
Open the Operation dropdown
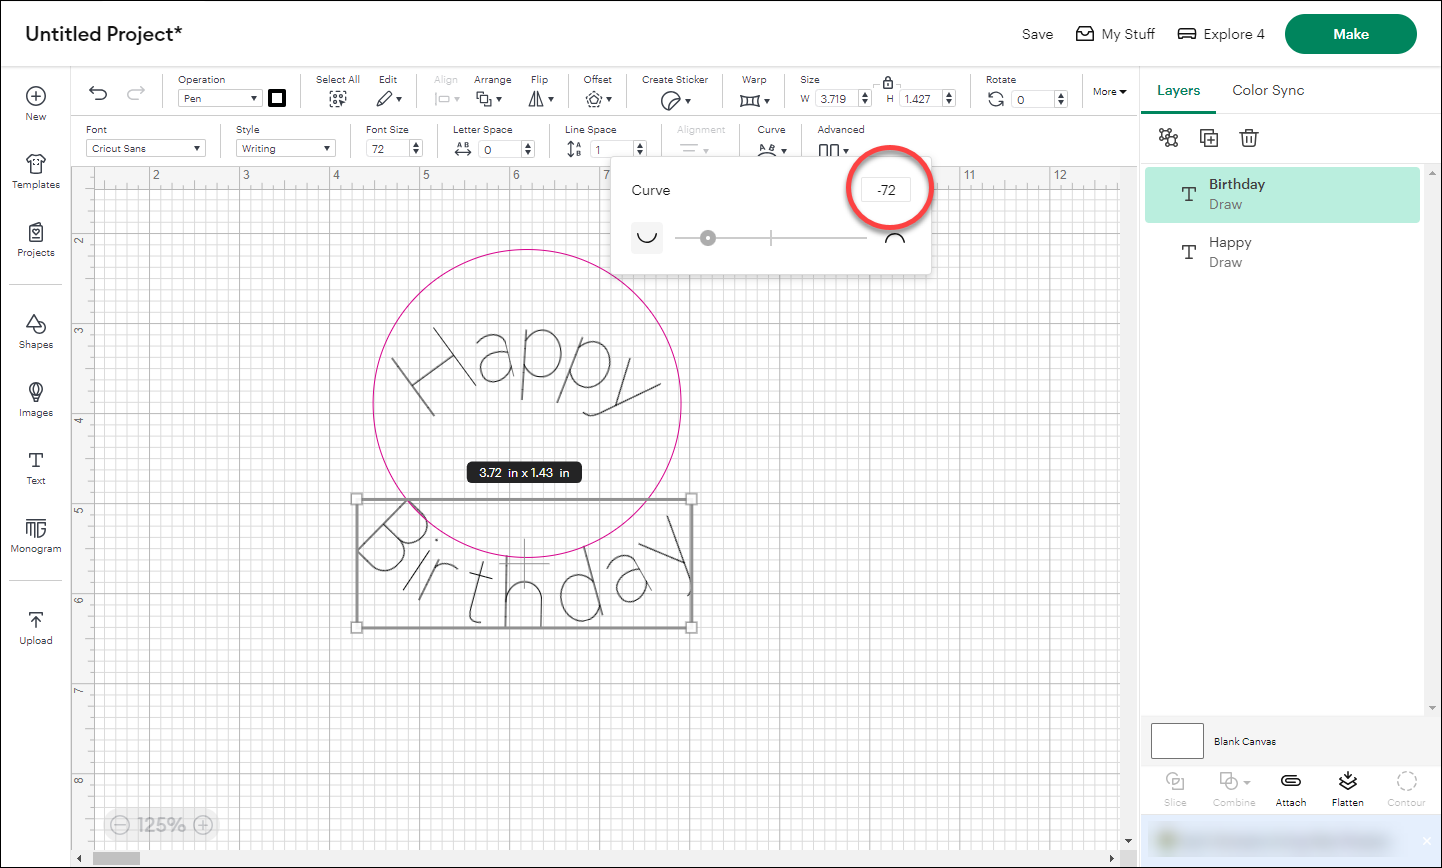tap(219, 97)
